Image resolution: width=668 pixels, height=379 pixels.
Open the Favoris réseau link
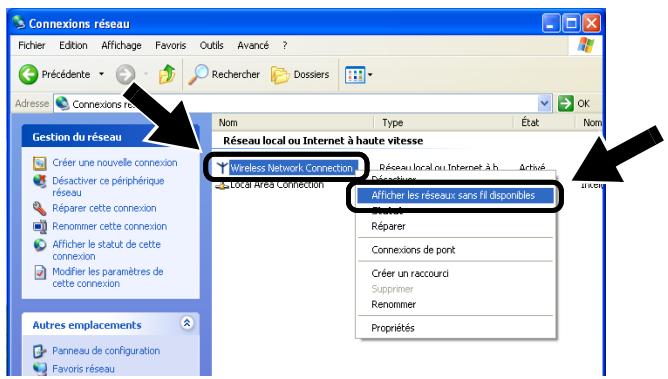84,369
